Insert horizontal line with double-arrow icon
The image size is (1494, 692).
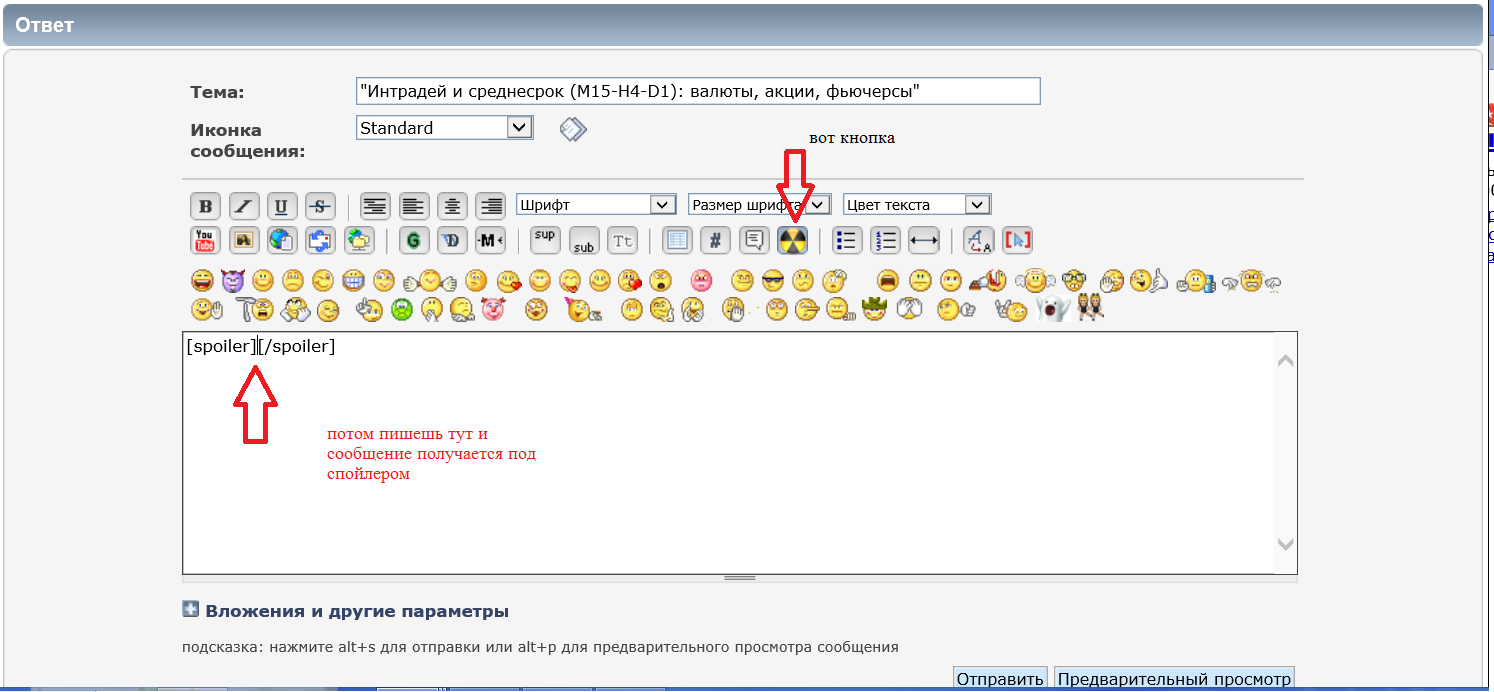point(924,240)
